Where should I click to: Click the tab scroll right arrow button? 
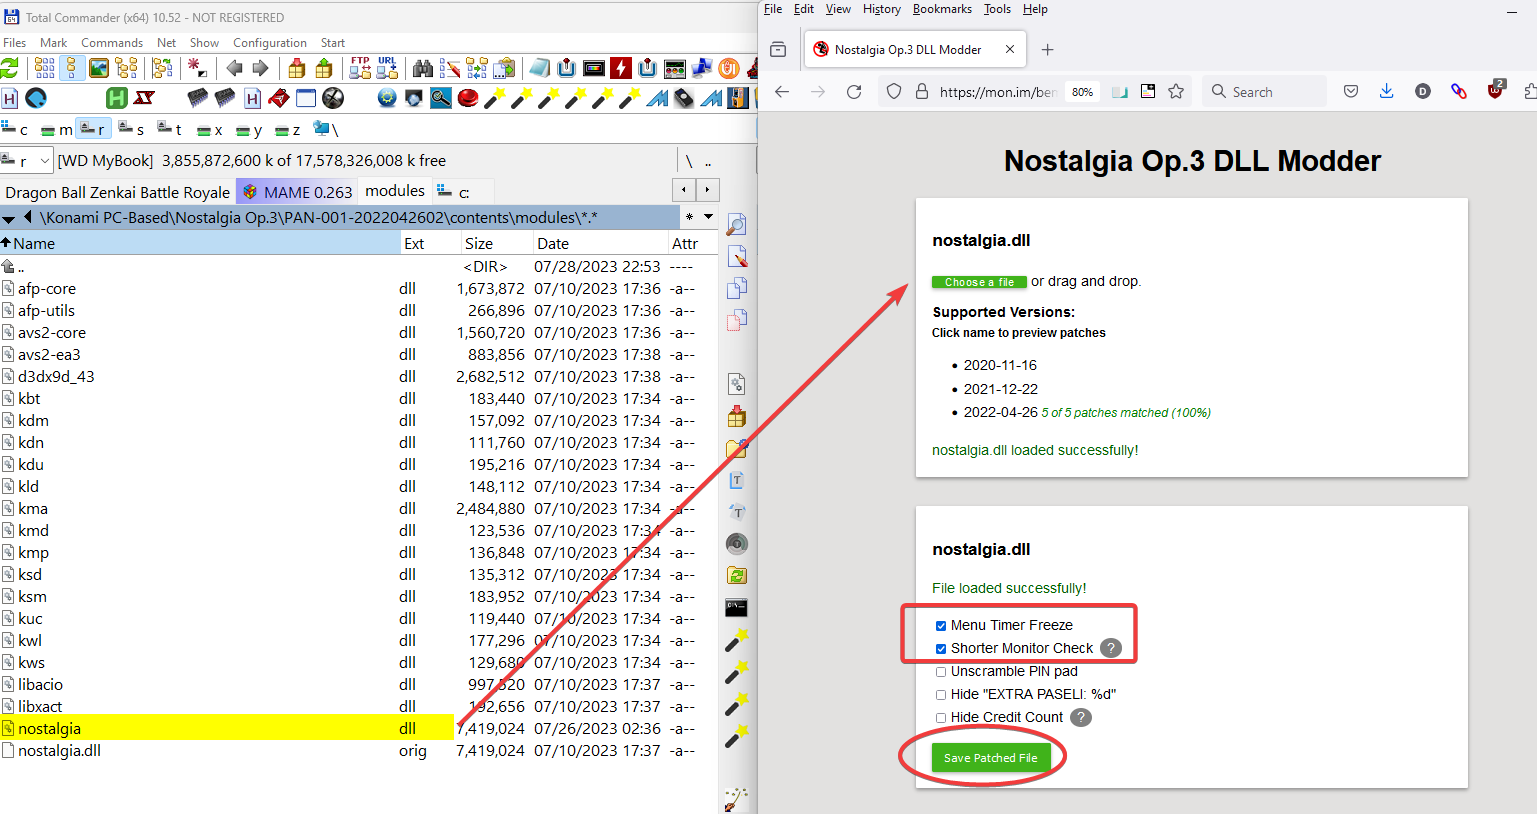click(x=707, y=190)
